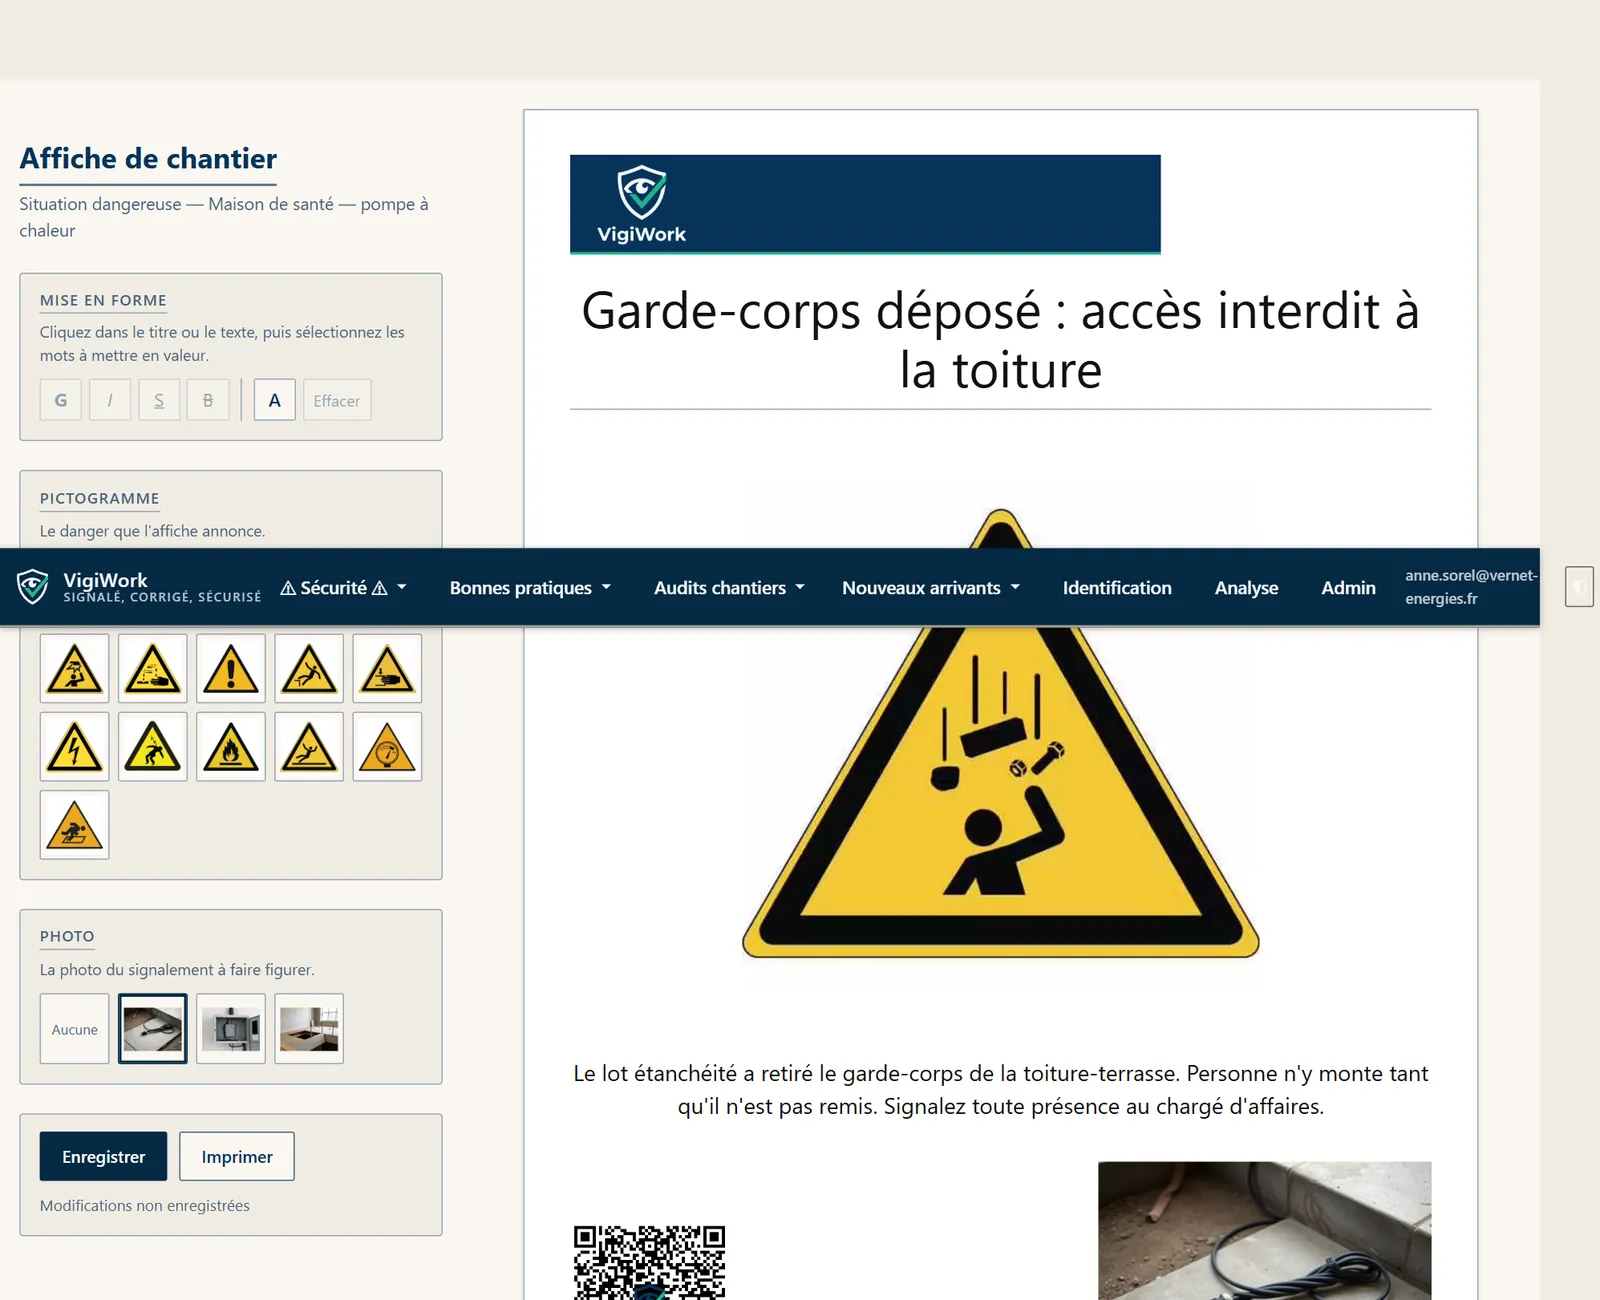Select the falling objects hazard pictogram

click(75, 668)
